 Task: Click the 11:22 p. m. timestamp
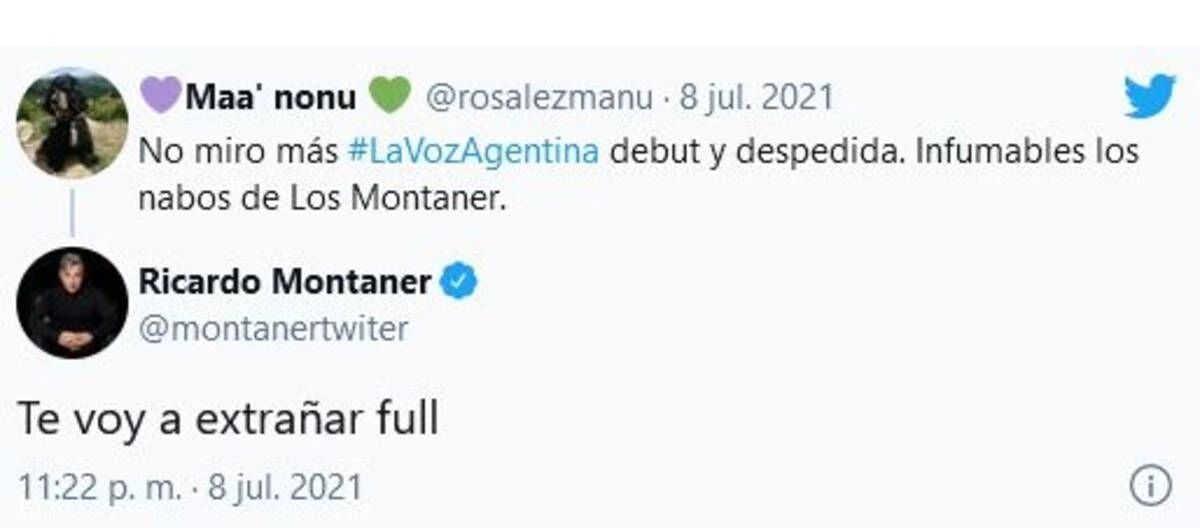pyautogui.click(x=100, y=487)
